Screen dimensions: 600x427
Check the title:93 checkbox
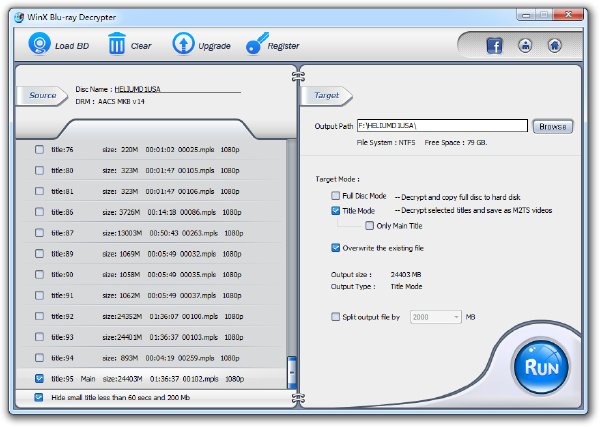[x=39, y=337]
